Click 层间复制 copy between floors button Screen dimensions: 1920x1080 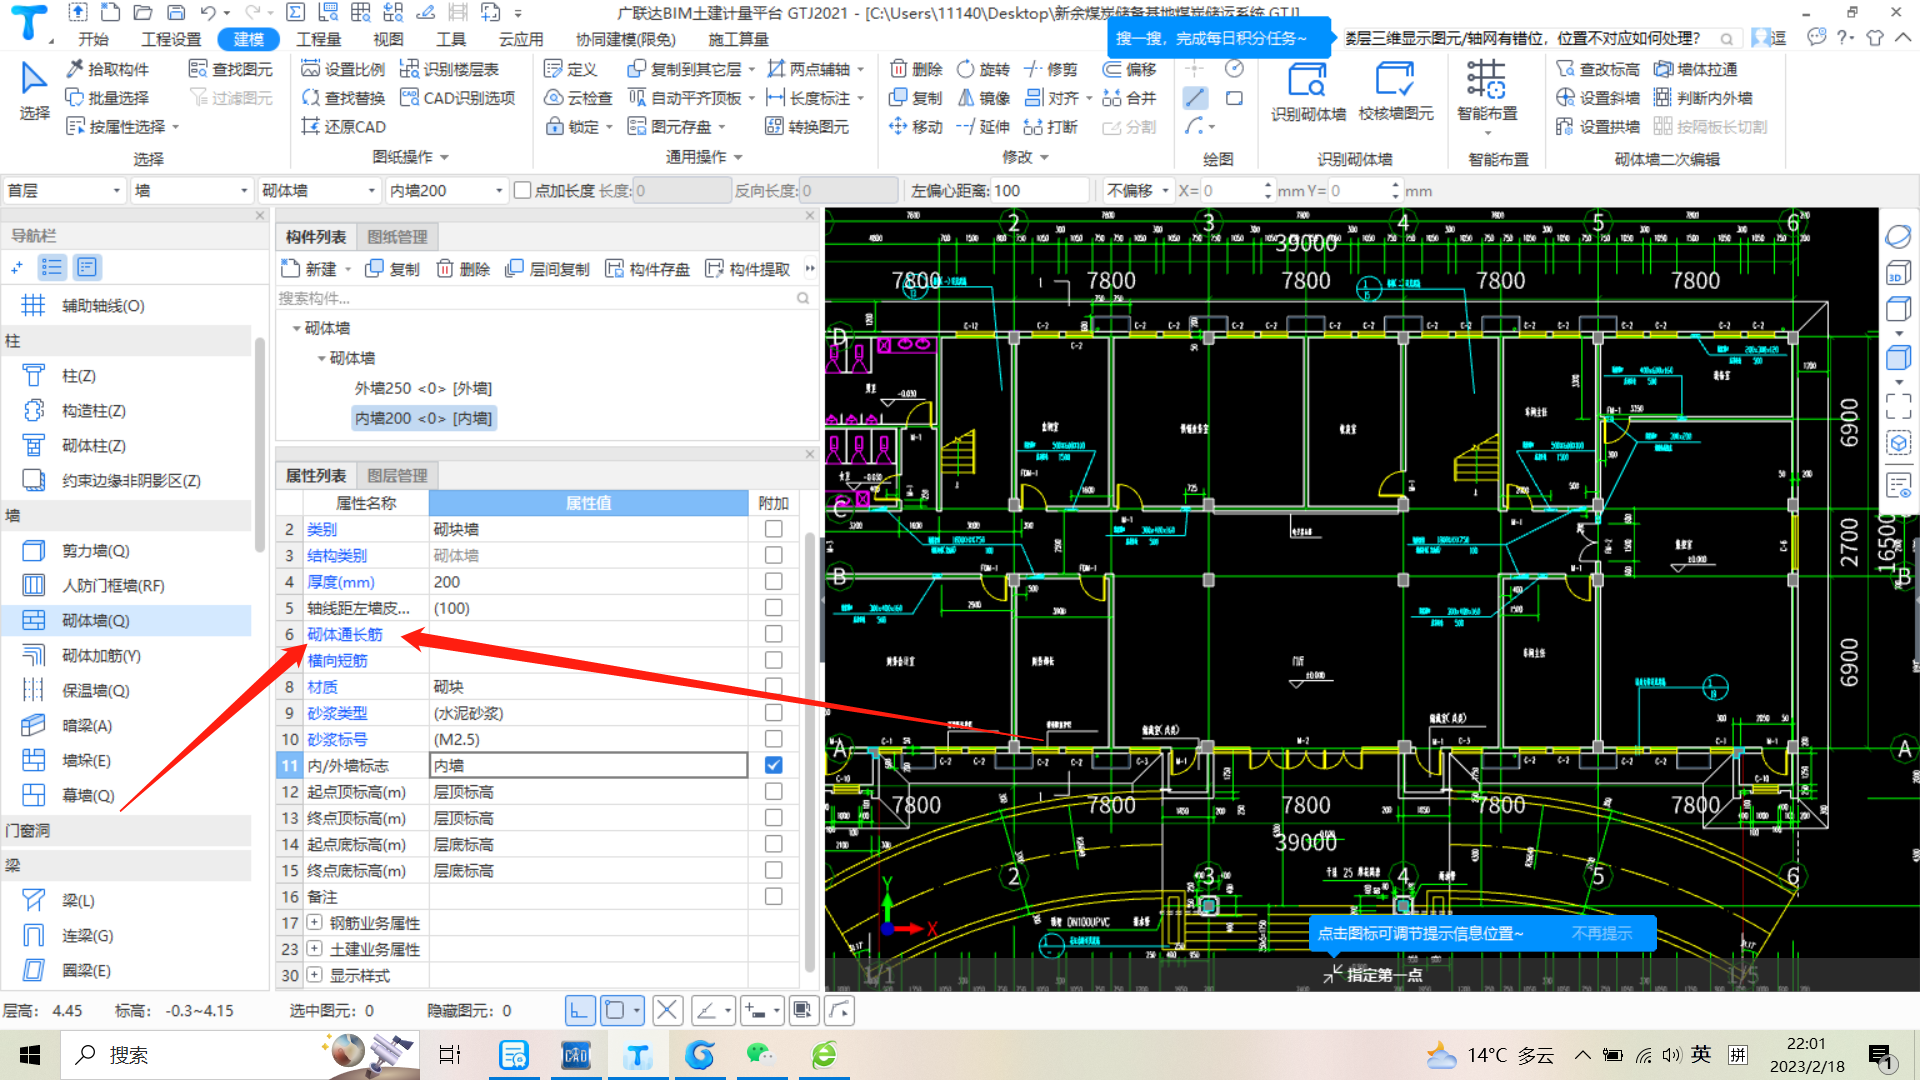(548, 269)
